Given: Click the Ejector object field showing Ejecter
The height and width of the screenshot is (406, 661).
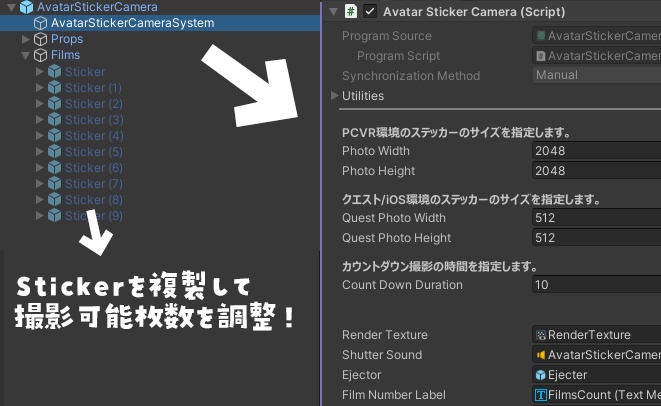Looking at the screenshot, I should [597, 375].
